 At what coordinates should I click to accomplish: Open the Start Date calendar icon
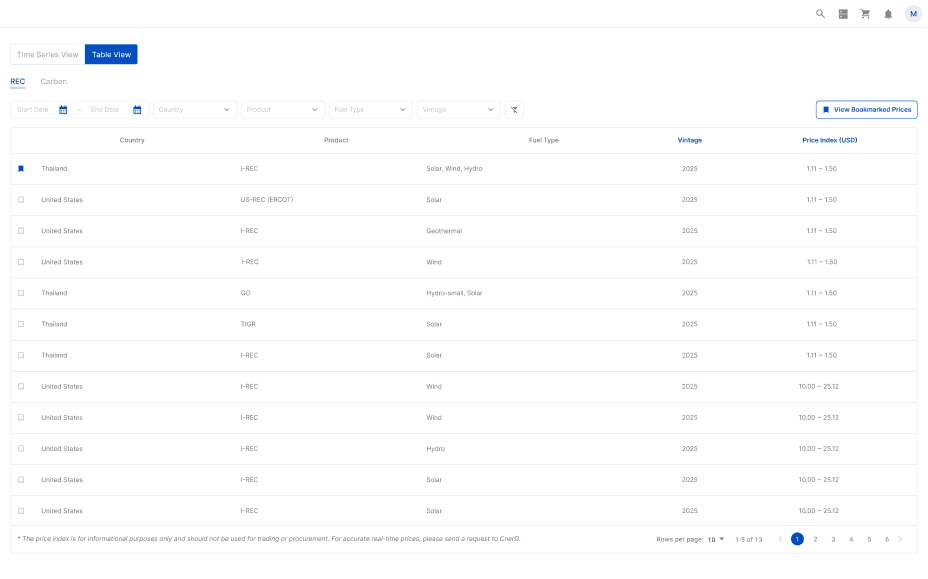coord(63,110)
